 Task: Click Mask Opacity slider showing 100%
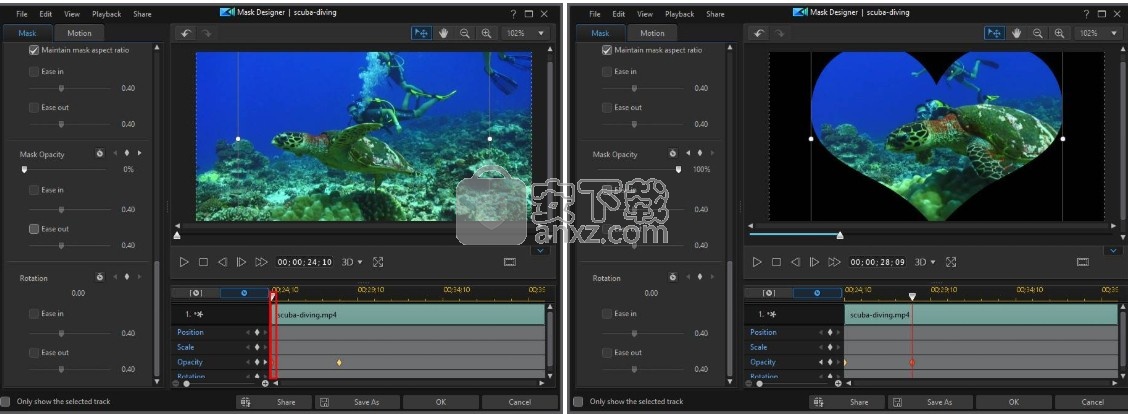click(639, 169)
